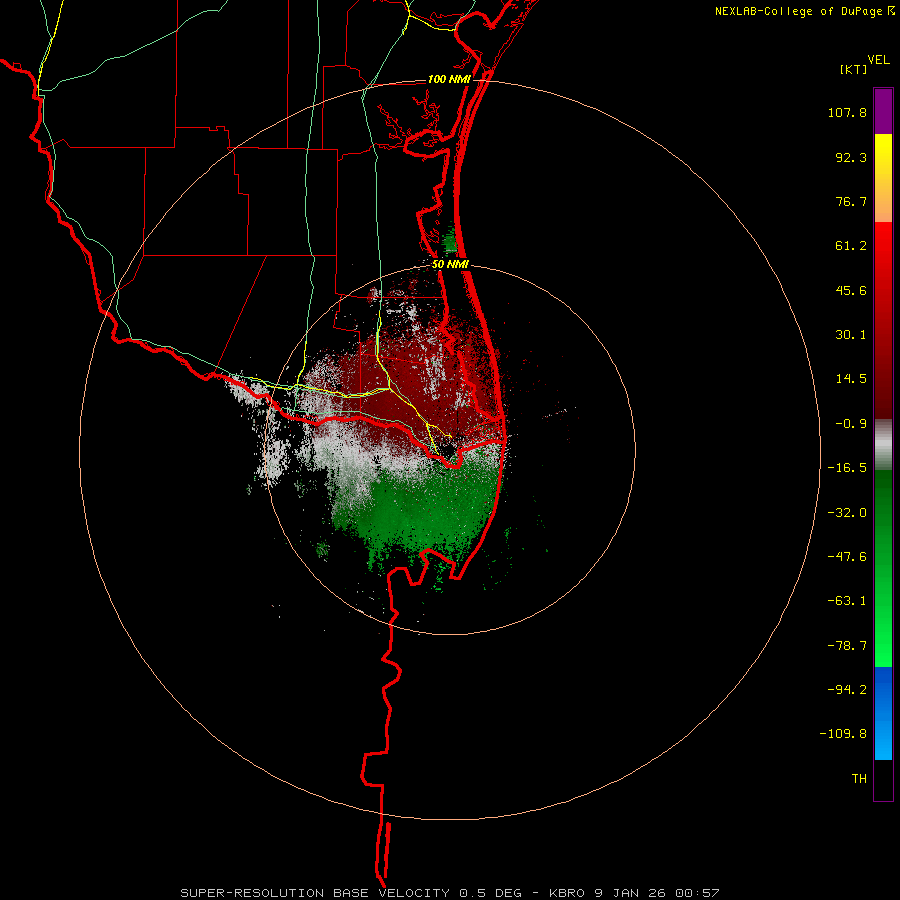This screenshot has height=900, width=900.
Task: Click the 61.2 legend value
Action: [x=851, y=246]
